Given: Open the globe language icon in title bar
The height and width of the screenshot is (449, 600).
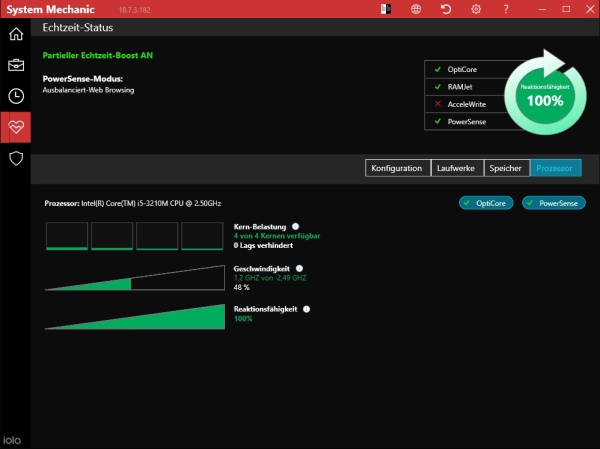Looking at the screenshot, I should pos(416,9).
